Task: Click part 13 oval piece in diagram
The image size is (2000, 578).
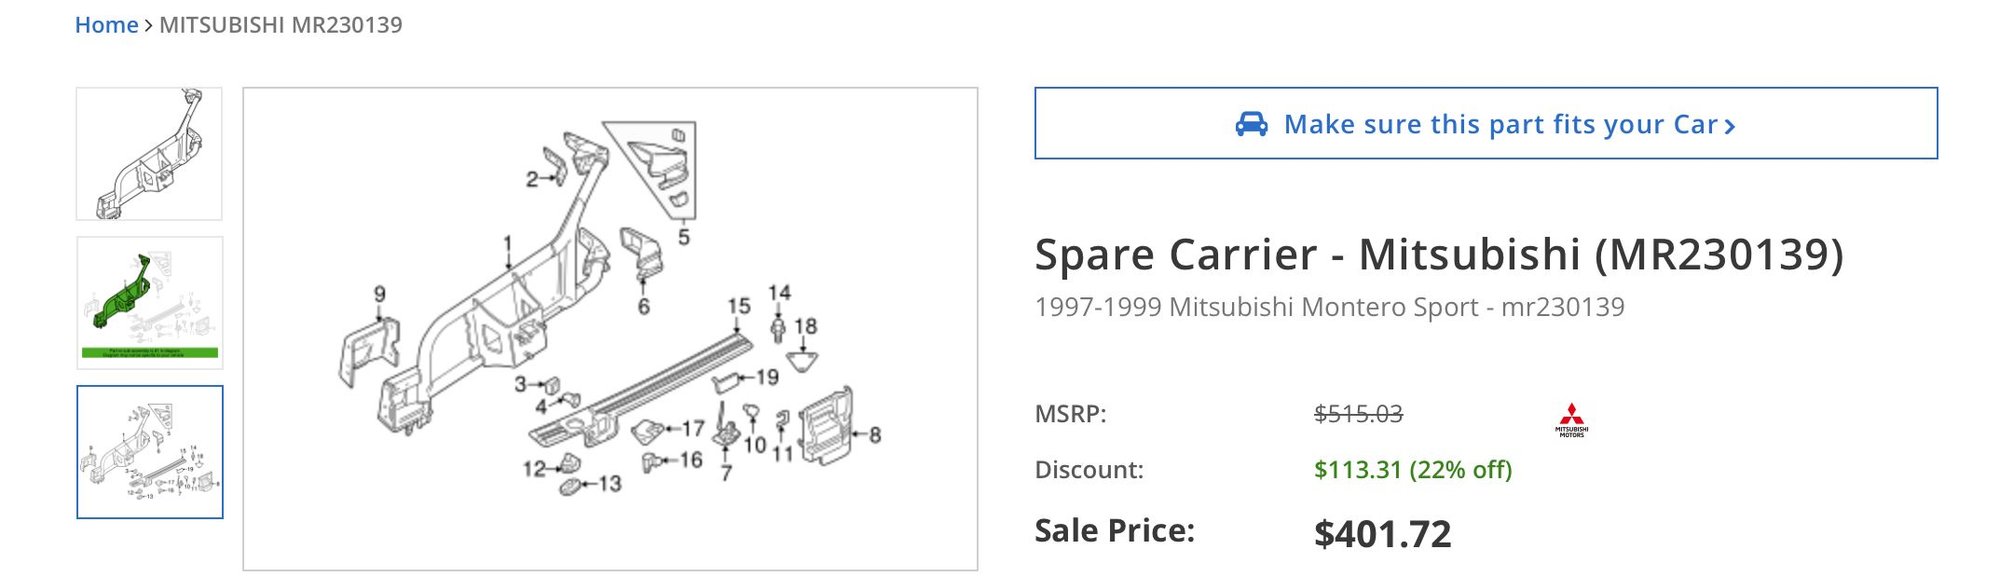Action: [x=574, y=486]
